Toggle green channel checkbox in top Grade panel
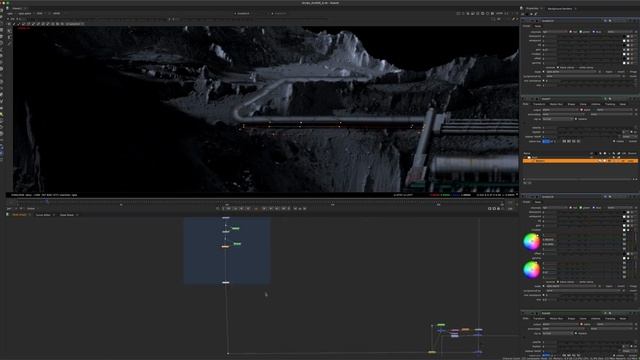This screenshot has height=360, width=640. (581, 31)
